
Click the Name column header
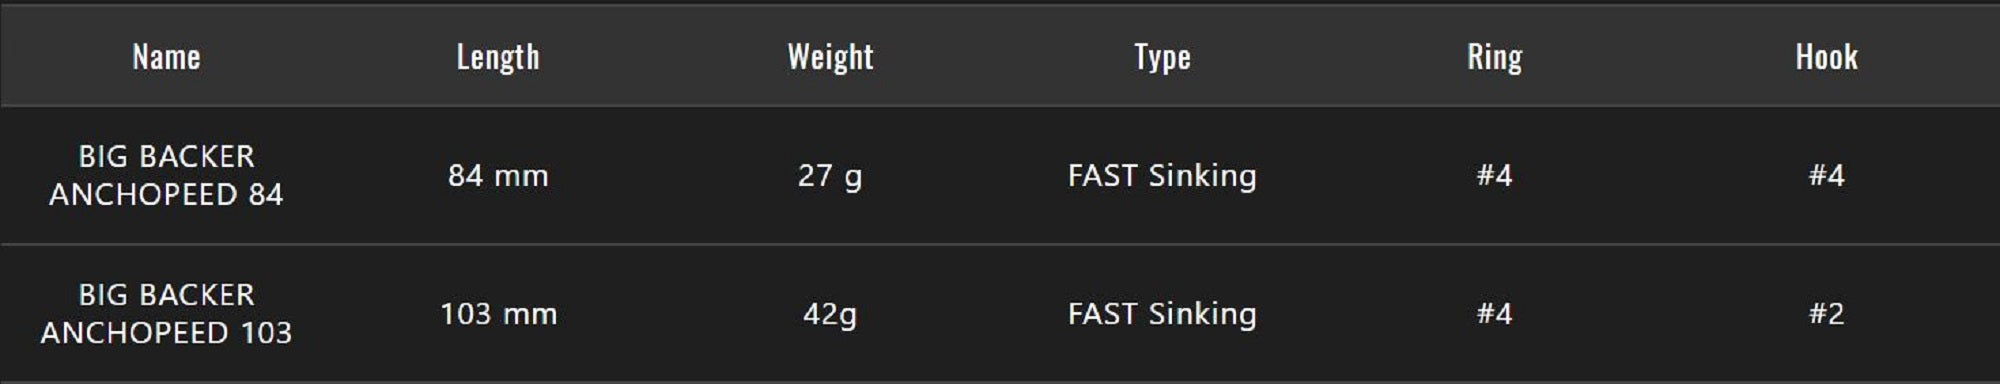point(166,57)
